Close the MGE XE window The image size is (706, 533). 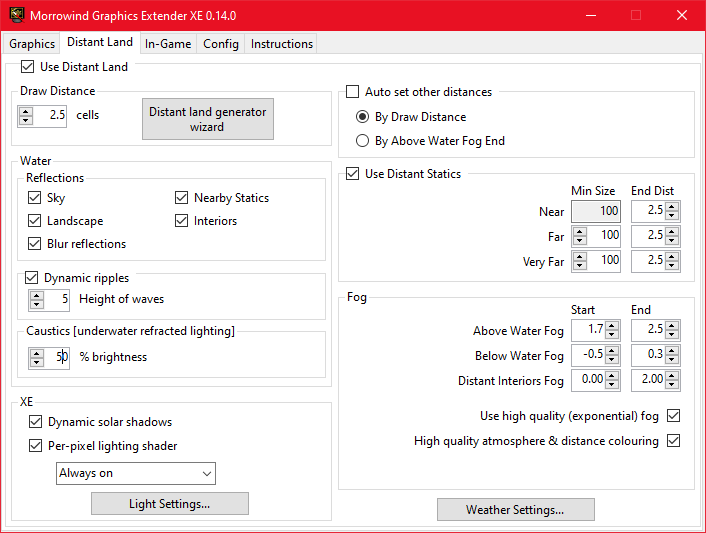682,15
